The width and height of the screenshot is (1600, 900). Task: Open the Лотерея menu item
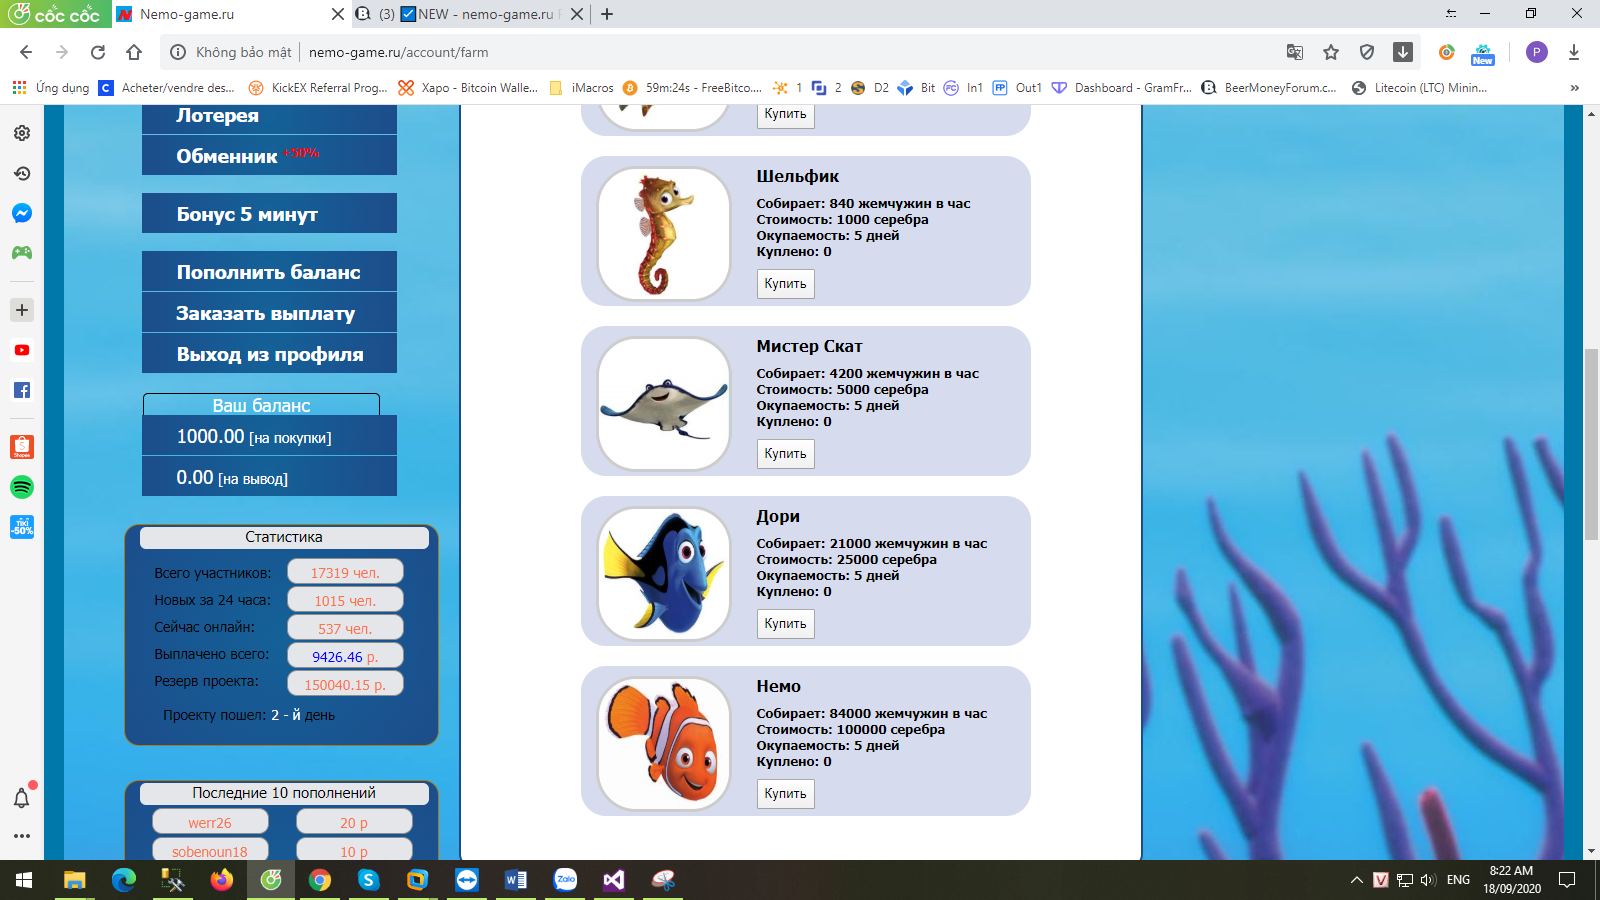[269, 119]
